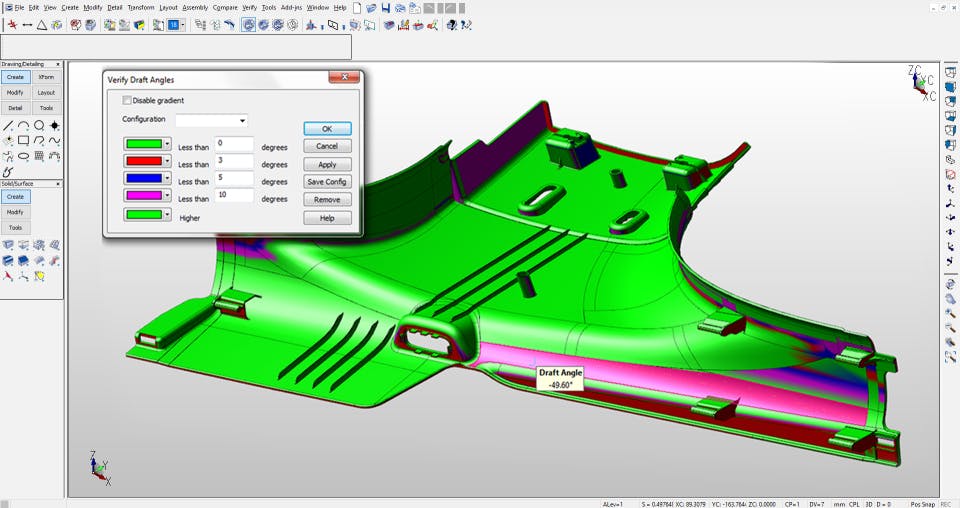
Task: Select the Point tool with black dot
Action: [54, 125]
